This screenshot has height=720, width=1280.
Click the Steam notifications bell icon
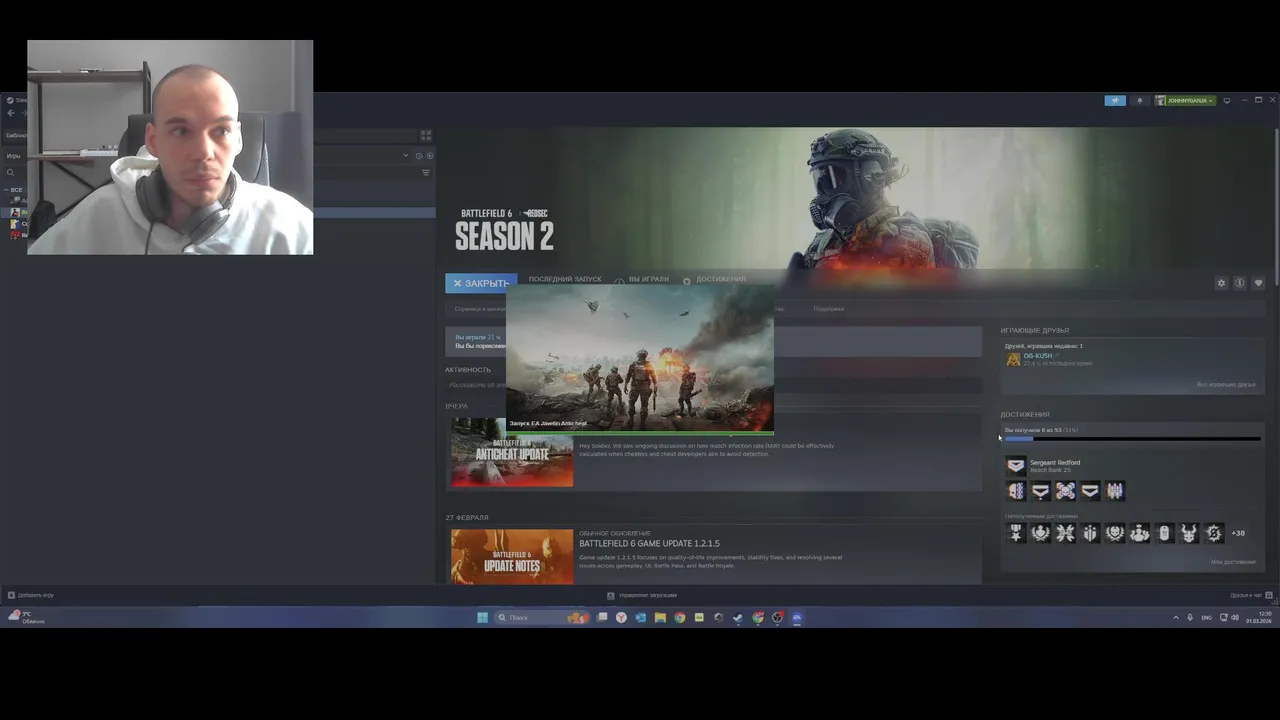pyautogui.click(x=1139, y=100)
